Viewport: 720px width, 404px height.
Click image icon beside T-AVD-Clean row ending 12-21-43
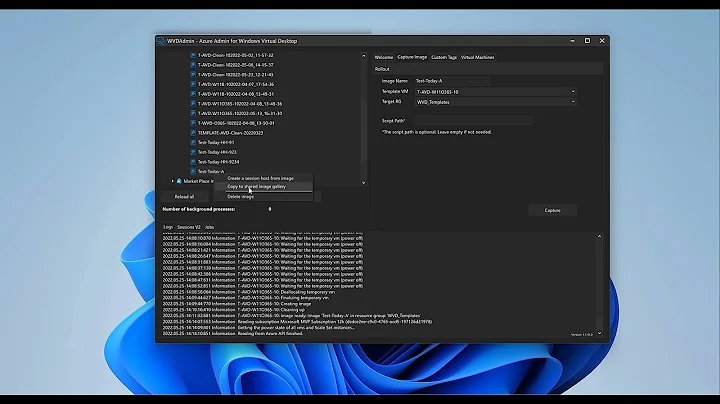[193, 74]
